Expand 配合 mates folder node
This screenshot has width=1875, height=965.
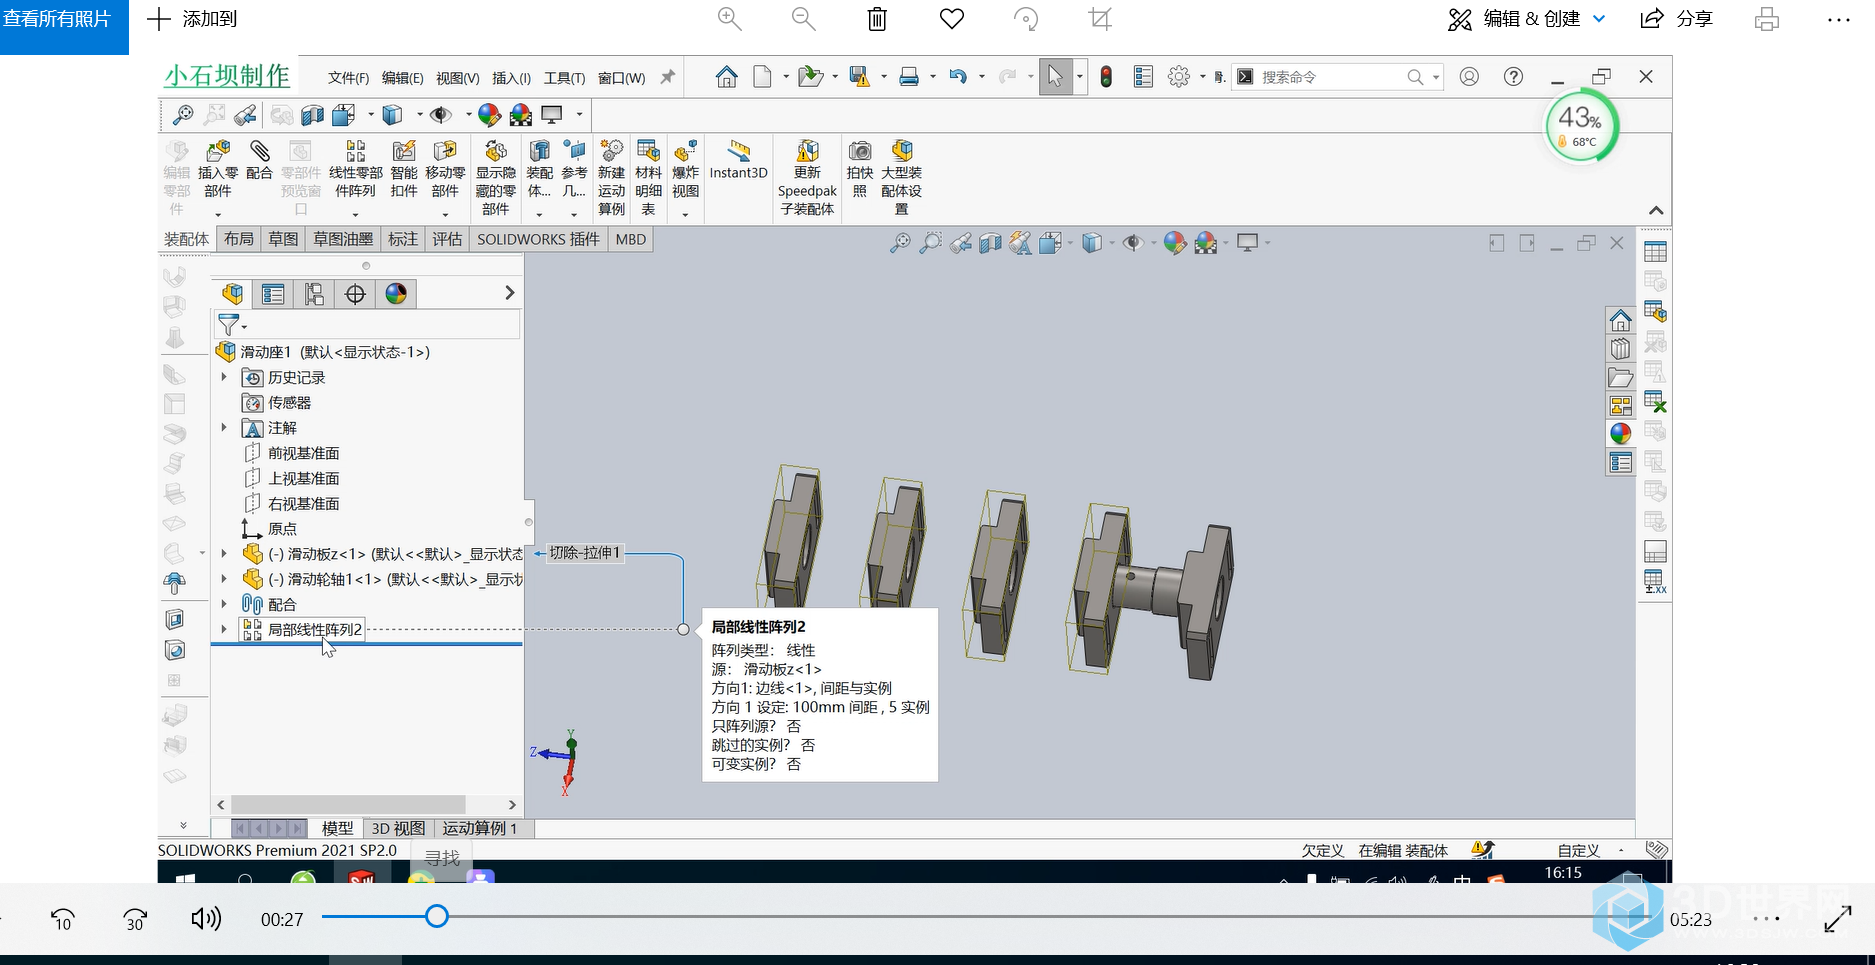(x=224, y=603)
